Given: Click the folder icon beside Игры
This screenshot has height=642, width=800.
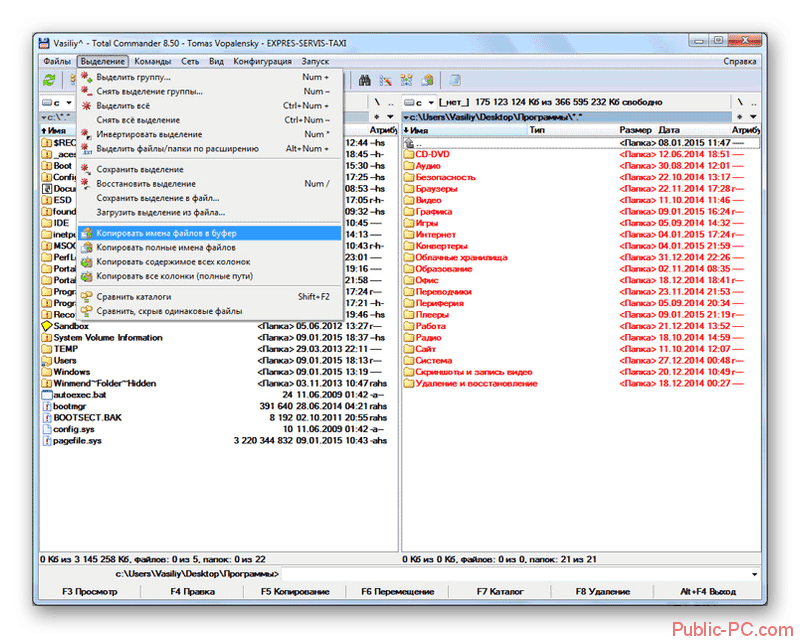Looking at the screenshot, I should coord(408,223).
